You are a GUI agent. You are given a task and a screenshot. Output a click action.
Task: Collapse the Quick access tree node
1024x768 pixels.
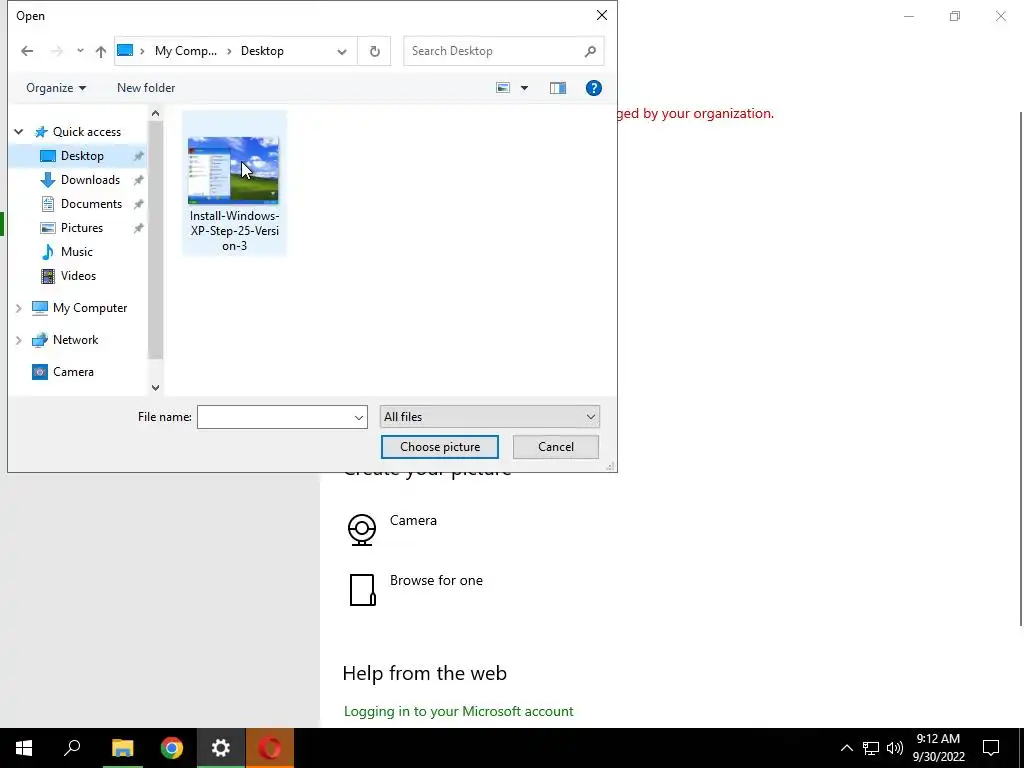19,132
